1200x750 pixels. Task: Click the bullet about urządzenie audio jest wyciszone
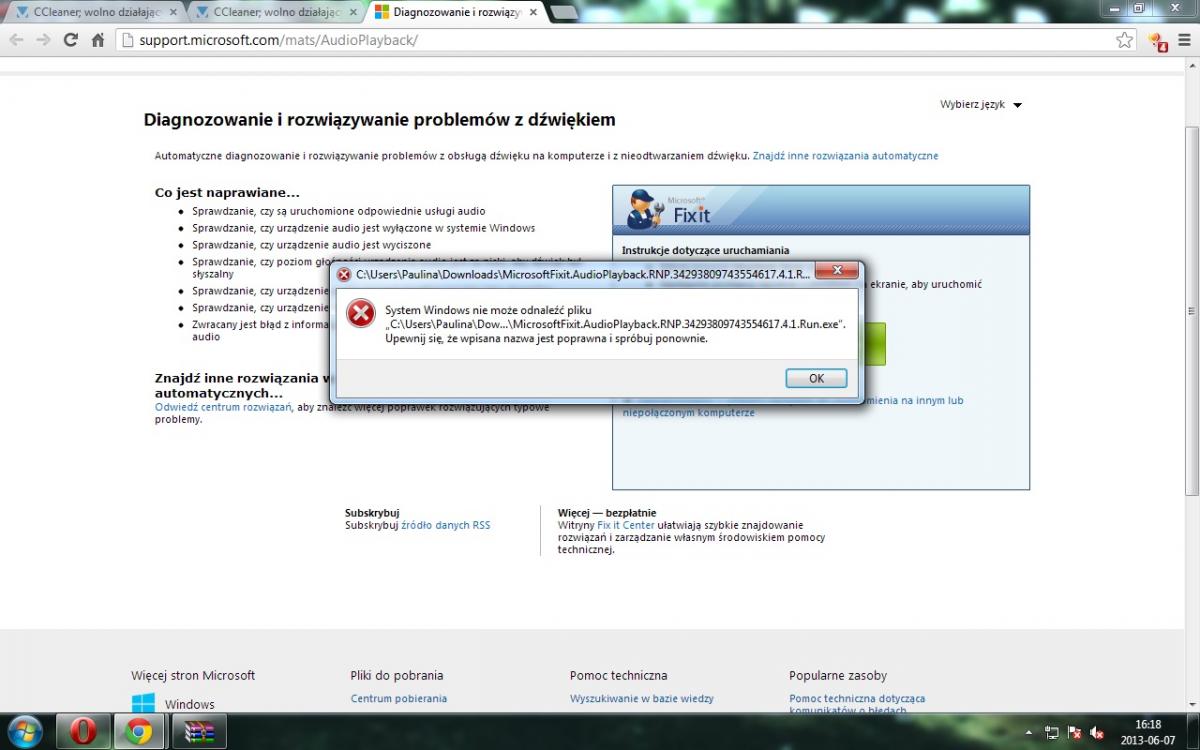tap(312, 245)
